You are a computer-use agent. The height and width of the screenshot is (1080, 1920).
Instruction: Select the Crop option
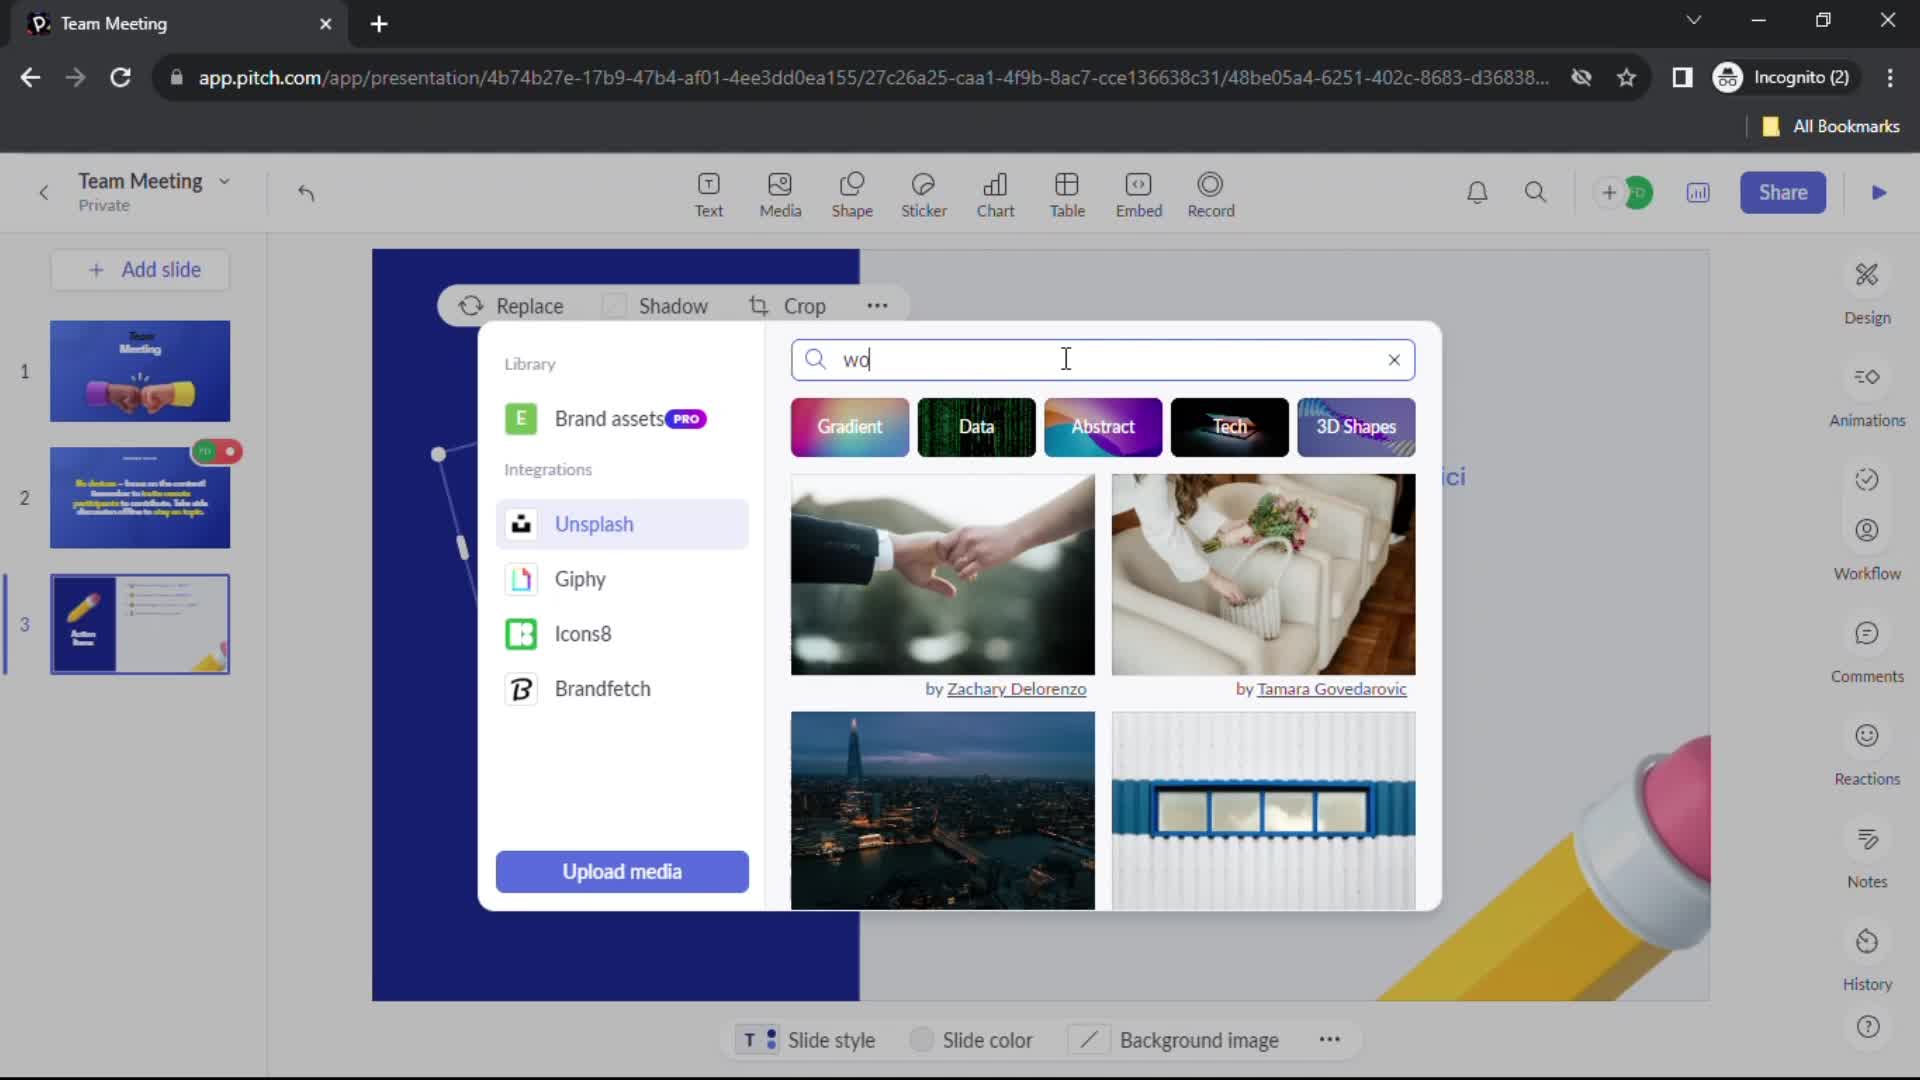click(787, 306)
